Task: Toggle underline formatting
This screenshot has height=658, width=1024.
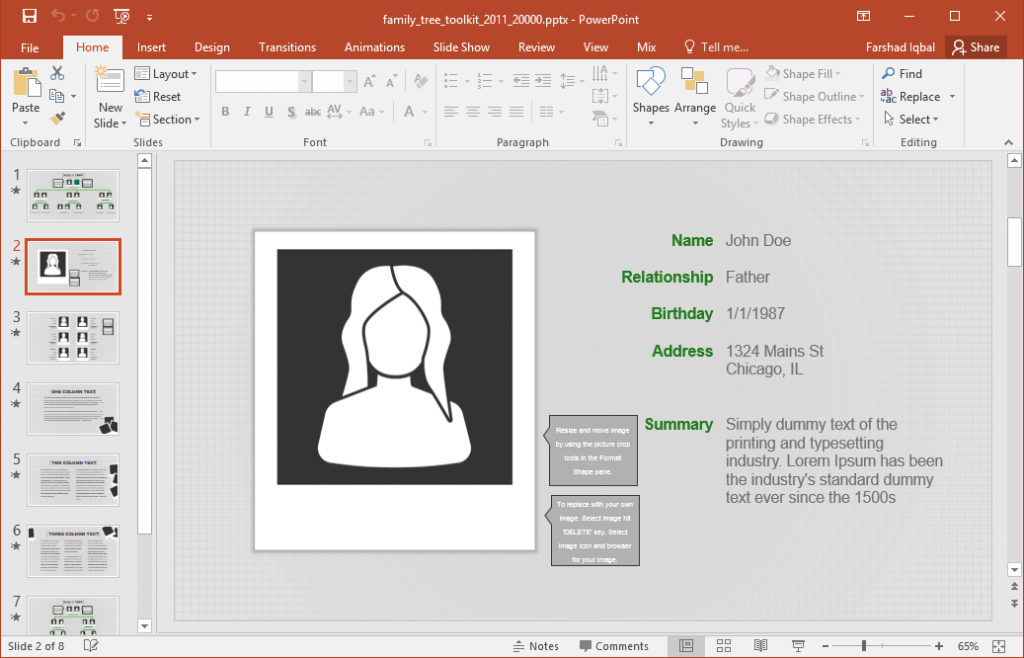Action: click(x=267, y=112)
